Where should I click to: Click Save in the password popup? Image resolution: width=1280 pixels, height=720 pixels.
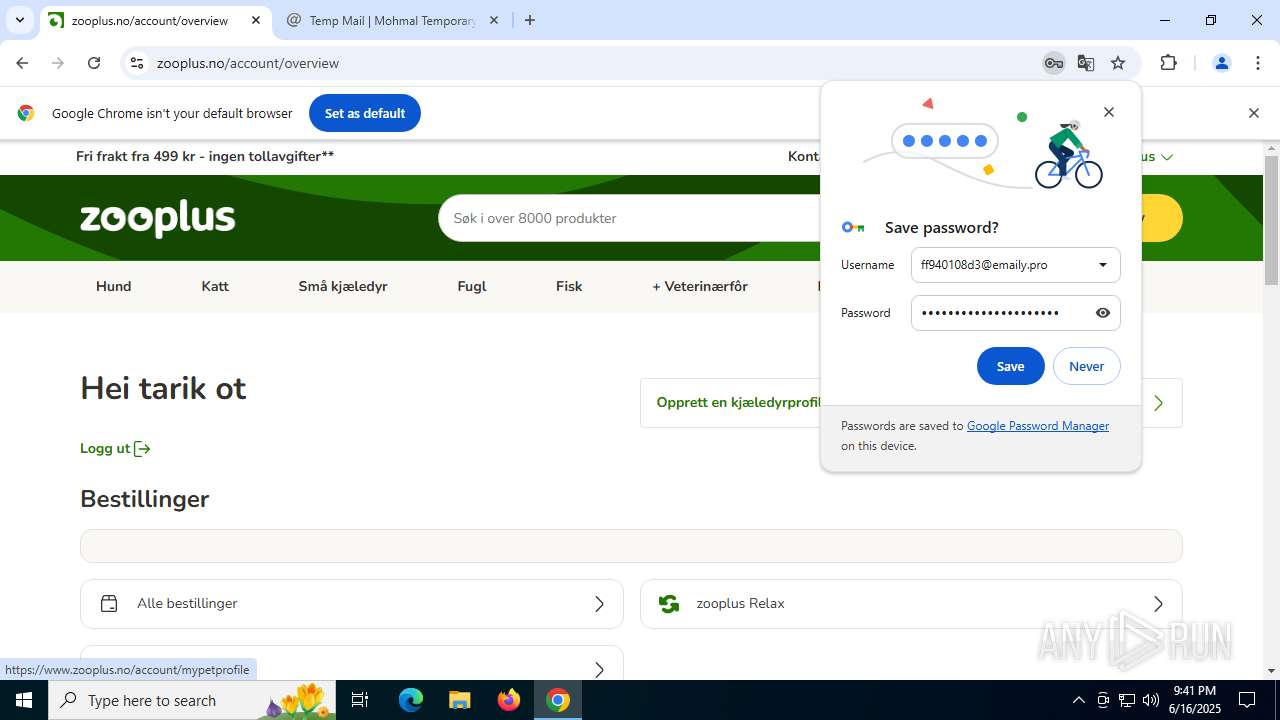1010,366
